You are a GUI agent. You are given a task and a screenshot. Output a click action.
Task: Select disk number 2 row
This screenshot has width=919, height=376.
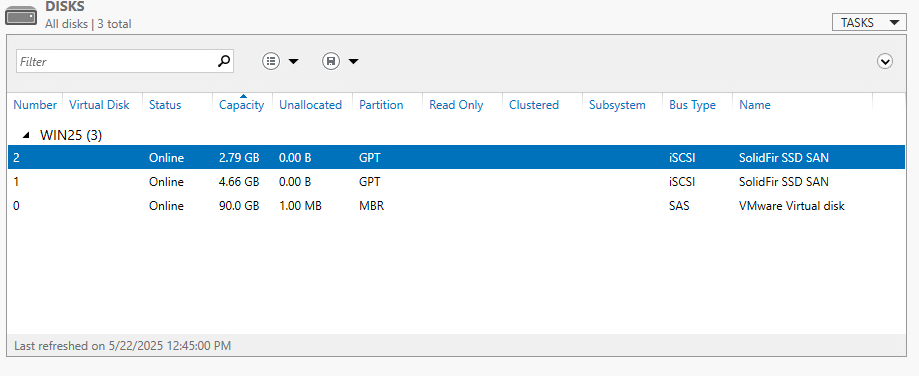(457, 158)
